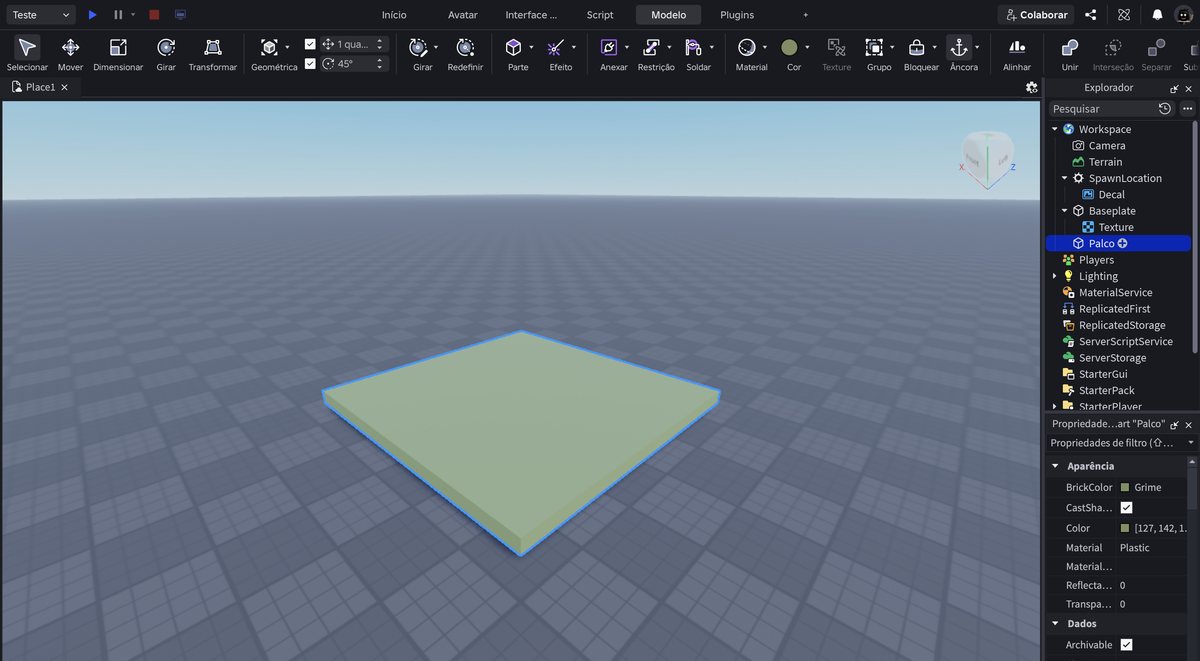Click the Girar pivot edit icon
1200x661 pixels.
[418, 47]
